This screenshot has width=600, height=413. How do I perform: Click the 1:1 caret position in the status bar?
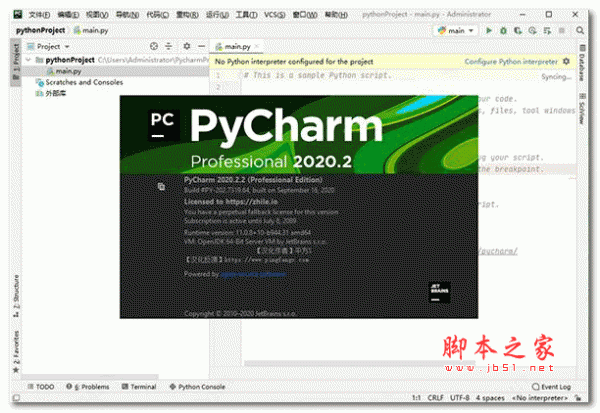416,398
